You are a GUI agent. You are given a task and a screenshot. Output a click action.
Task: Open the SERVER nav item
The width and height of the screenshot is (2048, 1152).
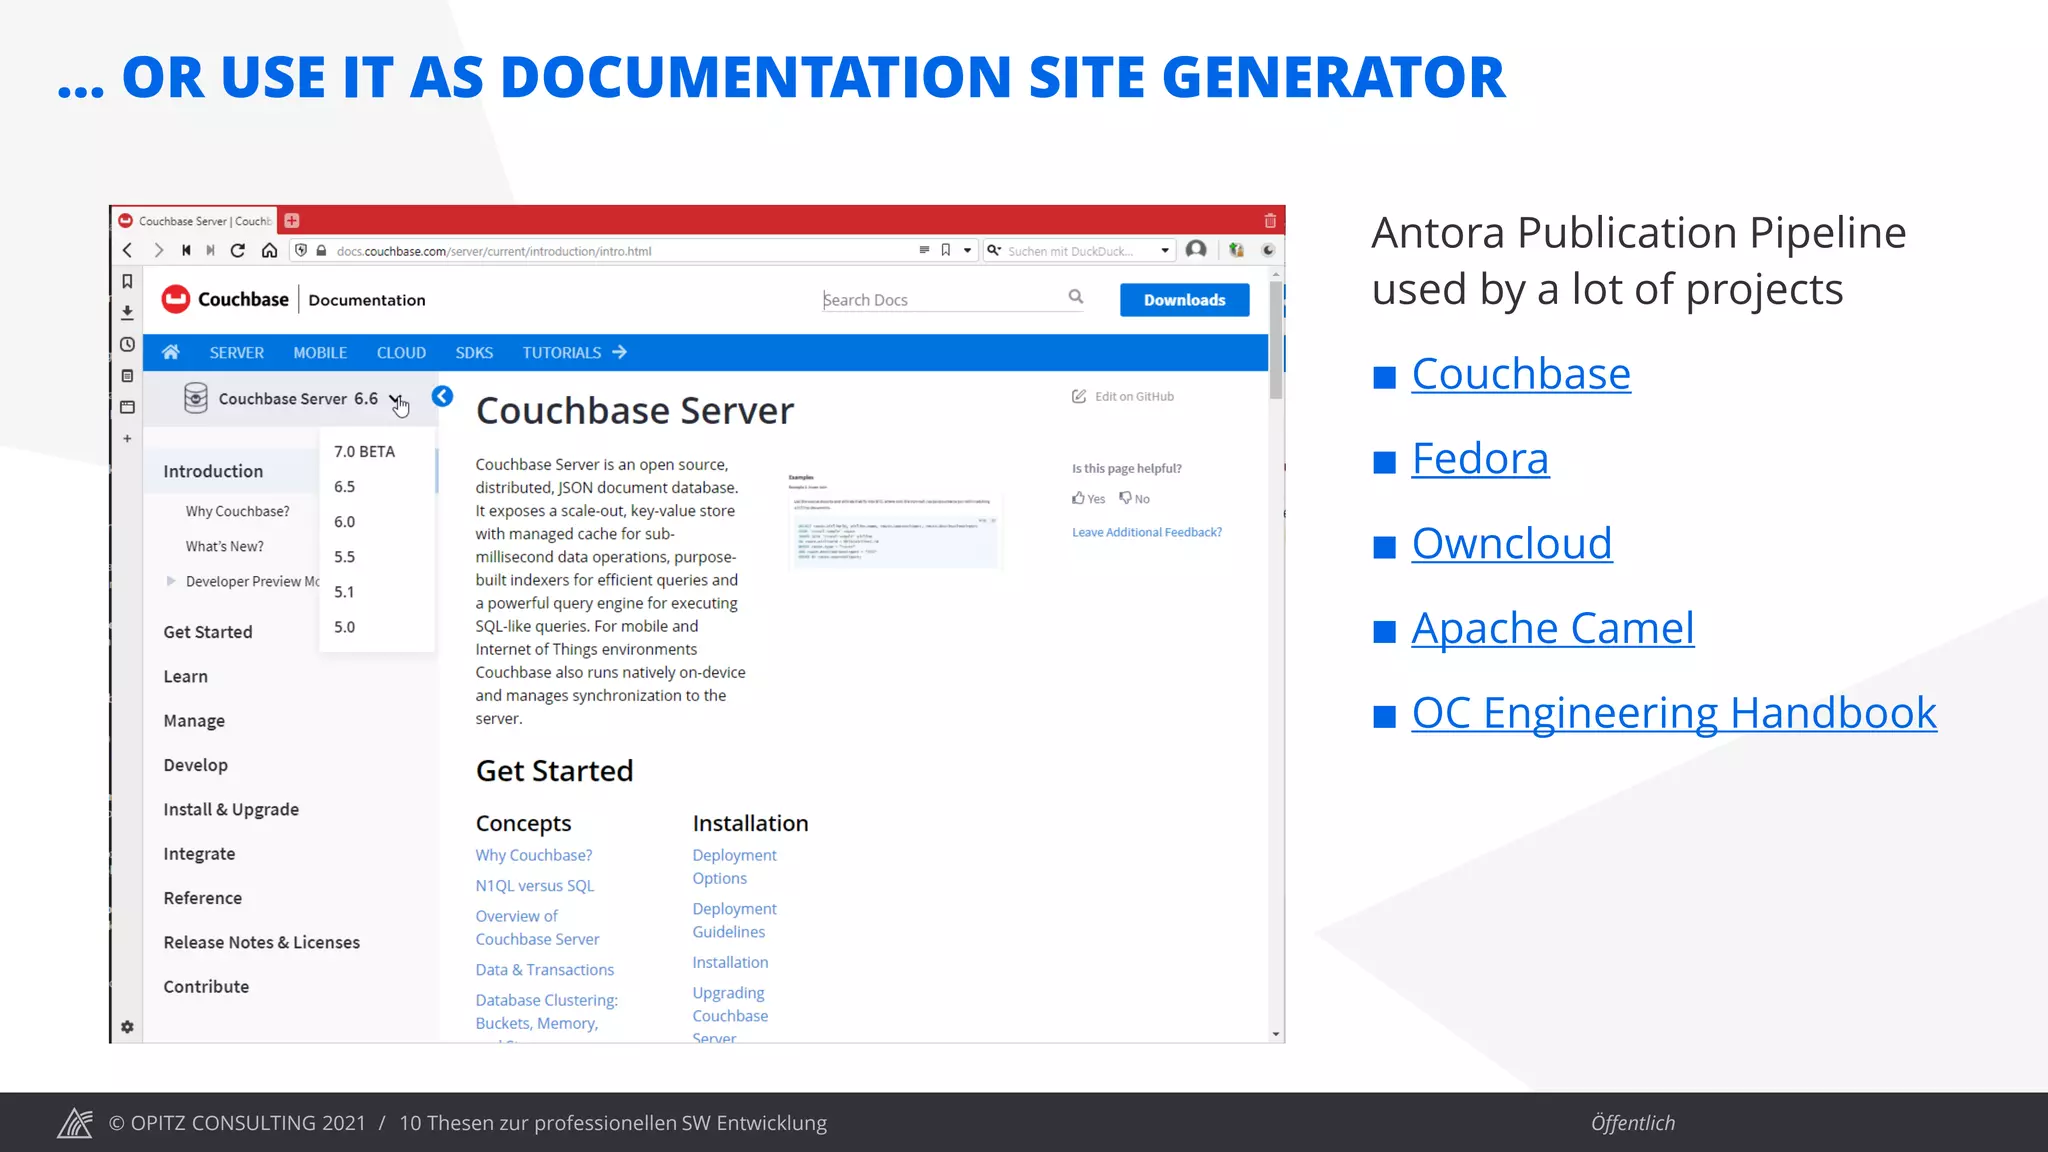(237, 352)
